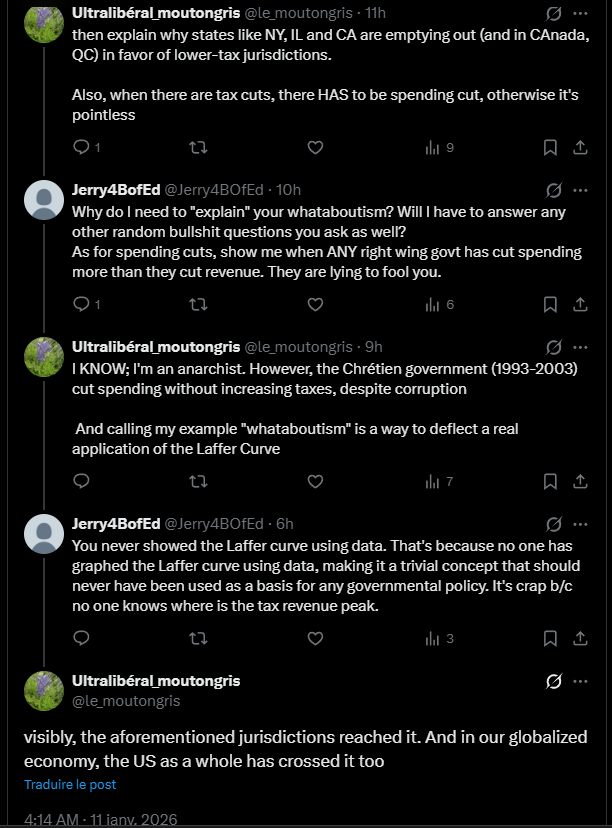This screenshot has width=612, height=828.
Task: Toggle like on Jerry4BofEd's "whataboutism" tweet
Action: 314,304
